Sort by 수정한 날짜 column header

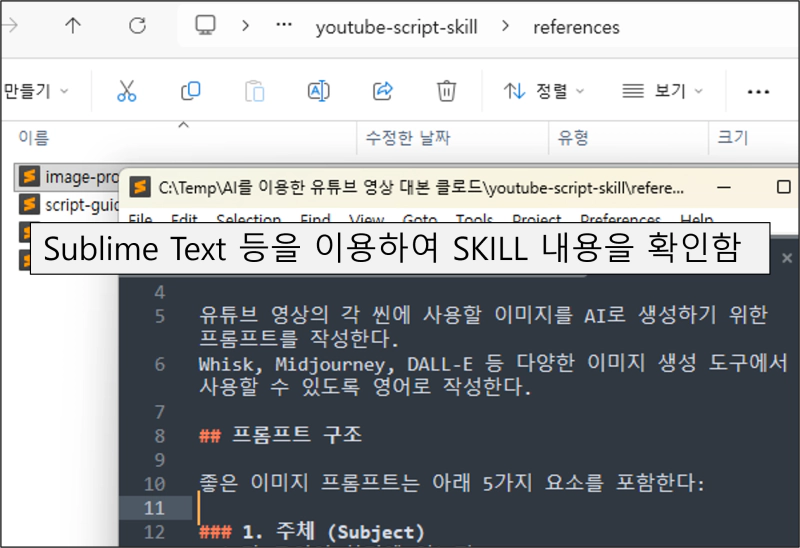point(408,138)
